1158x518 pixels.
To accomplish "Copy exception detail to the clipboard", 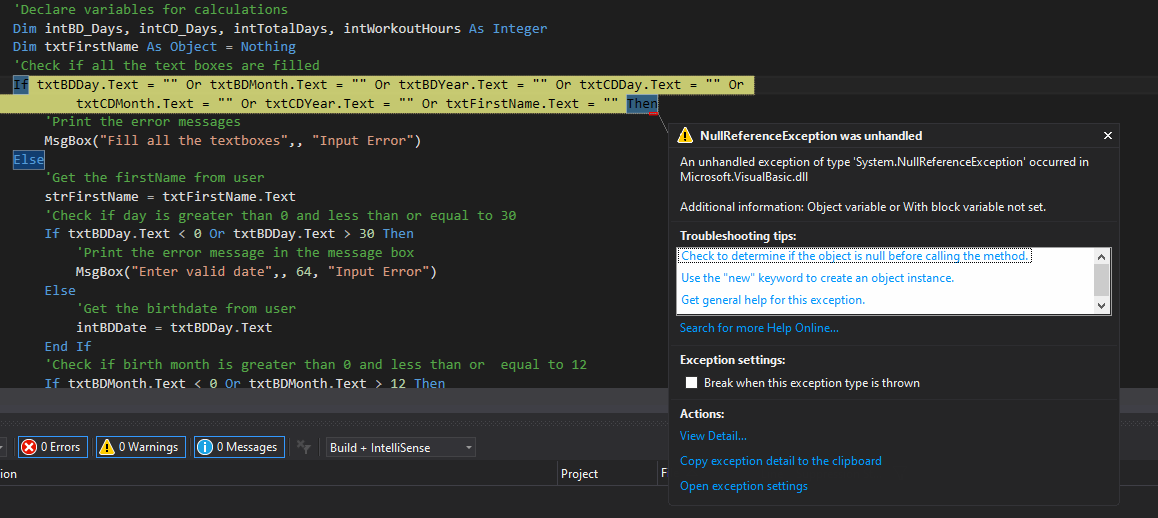I will coord(780,461).
